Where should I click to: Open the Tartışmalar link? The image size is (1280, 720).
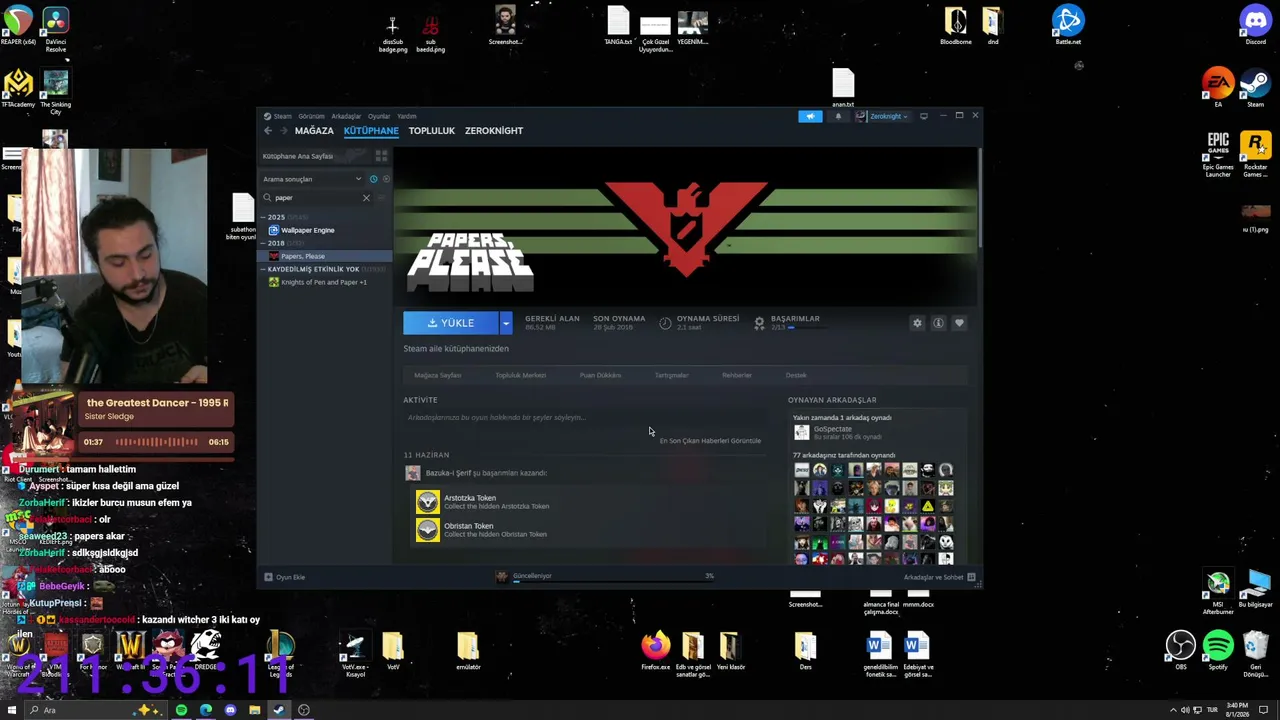point(671,375)
